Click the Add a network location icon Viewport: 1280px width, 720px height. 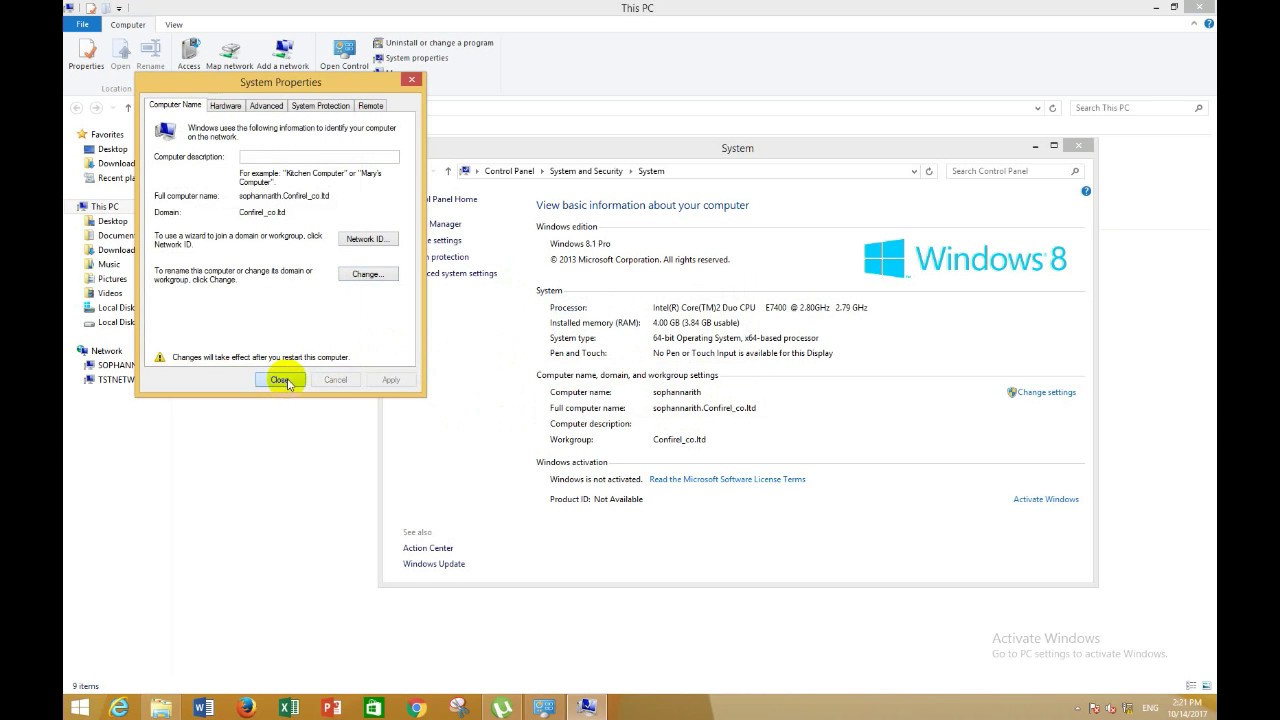(283, 54)
